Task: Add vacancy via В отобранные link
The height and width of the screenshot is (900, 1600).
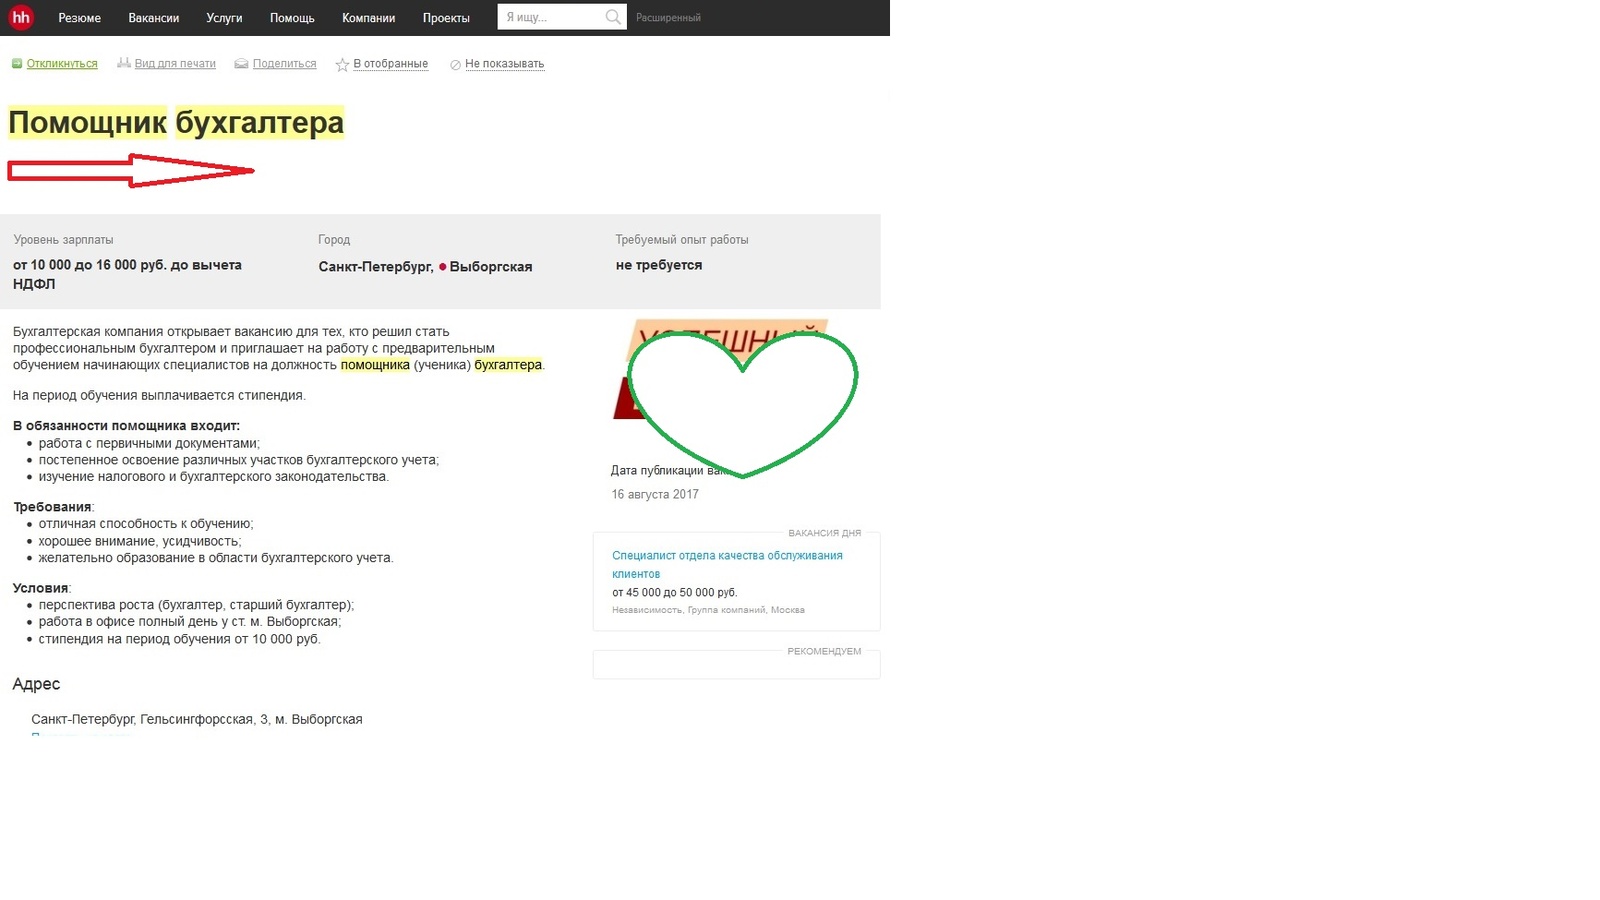Action: [x=390, y=64]
